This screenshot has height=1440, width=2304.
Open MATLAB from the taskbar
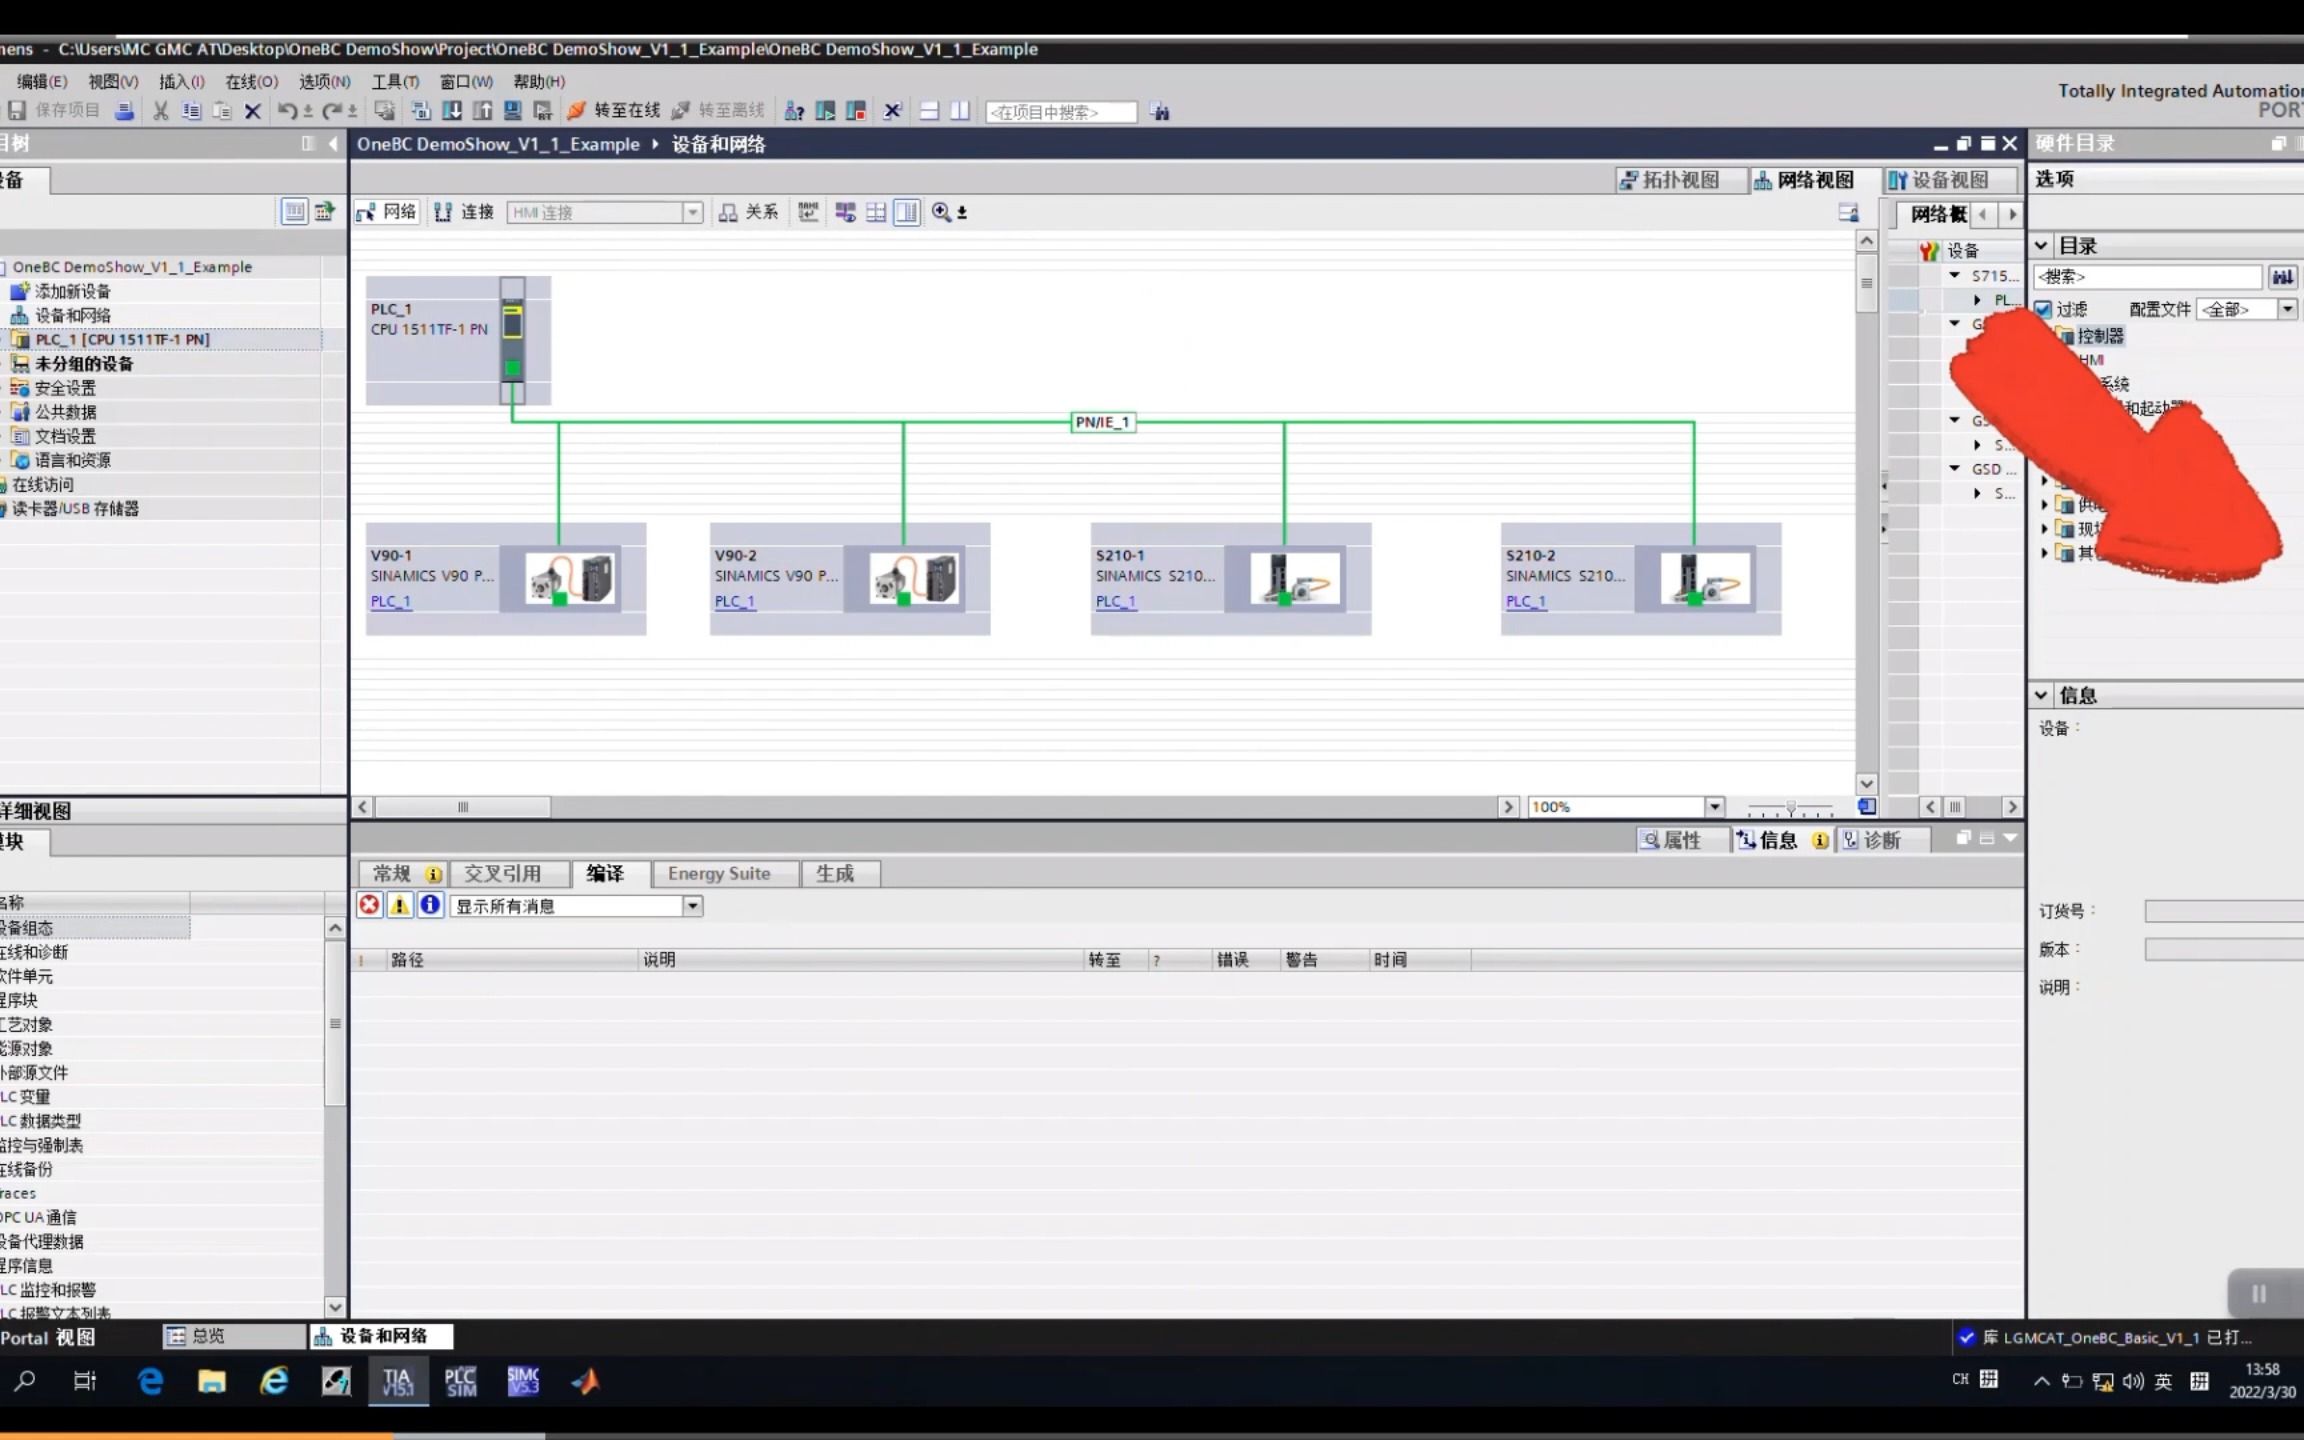click(x=585, y=1382)
